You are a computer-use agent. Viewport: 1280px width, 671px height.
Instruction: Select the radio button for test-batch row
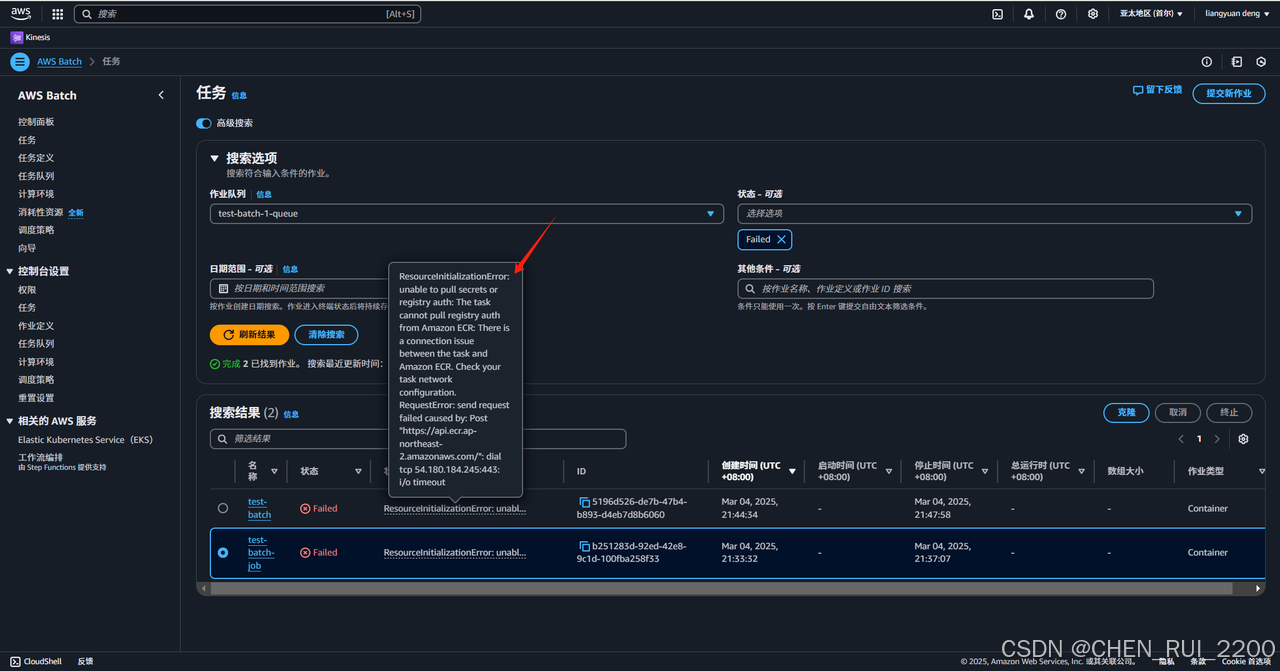click(x=223, y=508)
